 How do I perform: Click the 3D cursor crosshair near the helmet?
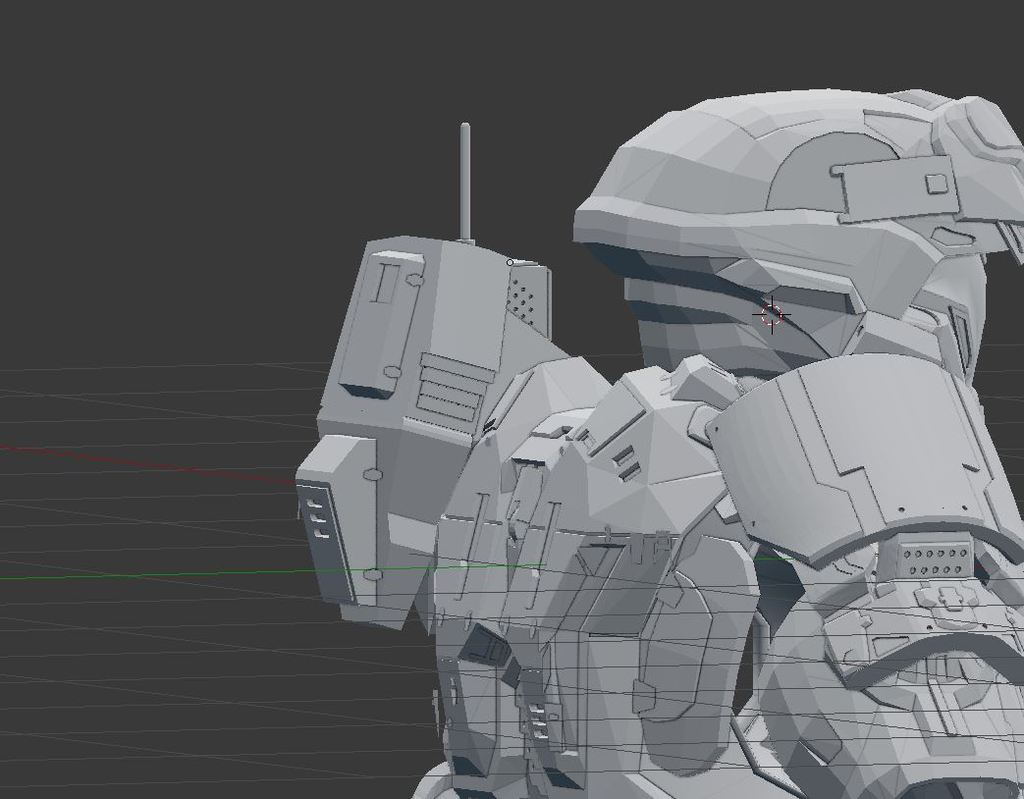[x=772, y=315]
